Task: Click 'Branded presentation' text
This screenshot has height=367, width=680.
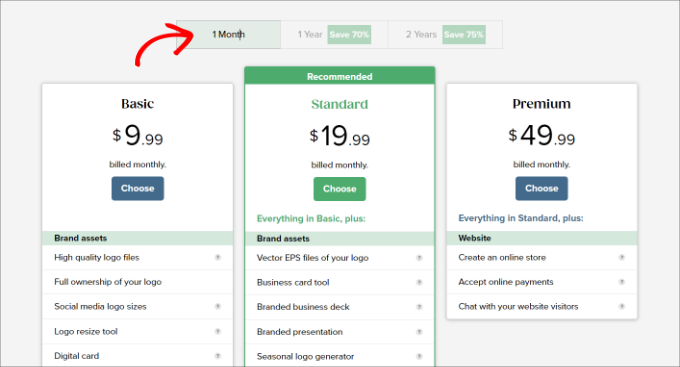Action: [300, 332]
